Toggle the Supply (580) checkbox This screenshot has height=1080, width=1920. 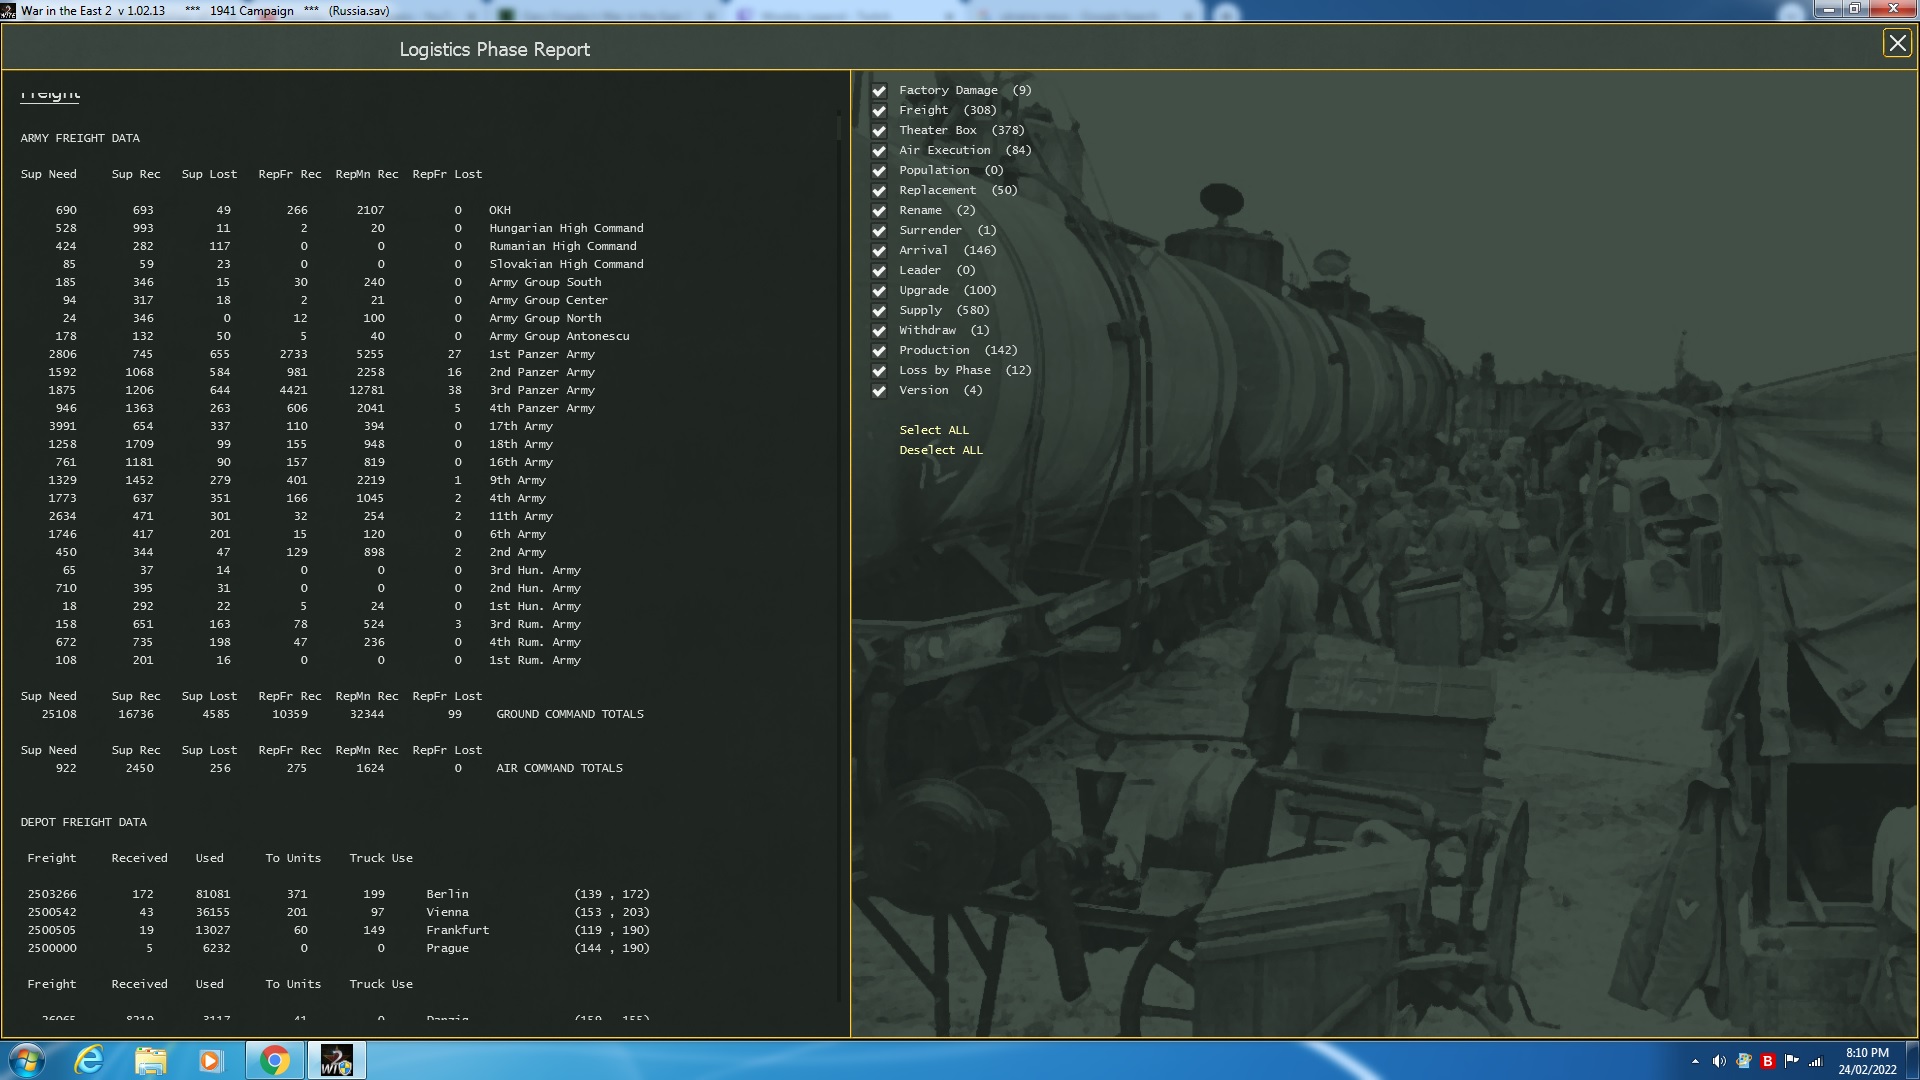point(879,311)
